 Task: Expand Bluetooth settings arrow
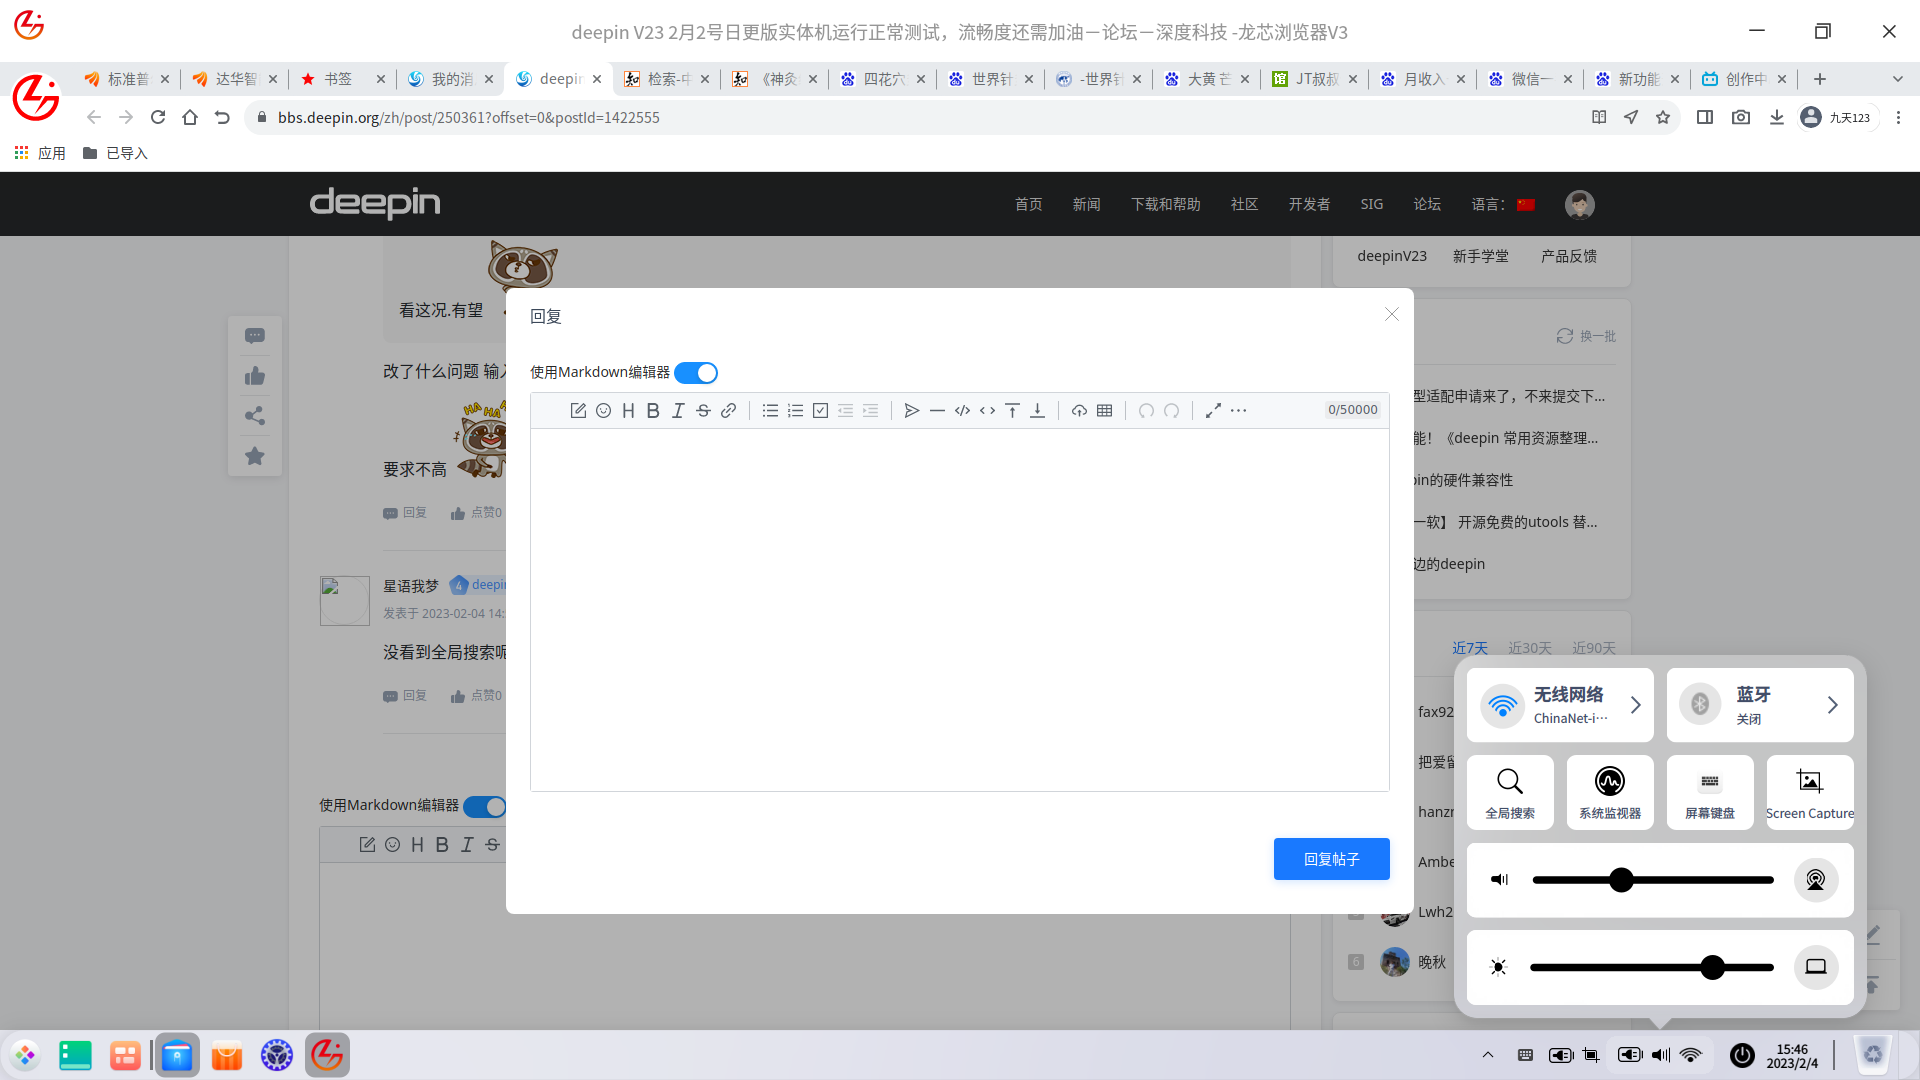[1832, 705]
